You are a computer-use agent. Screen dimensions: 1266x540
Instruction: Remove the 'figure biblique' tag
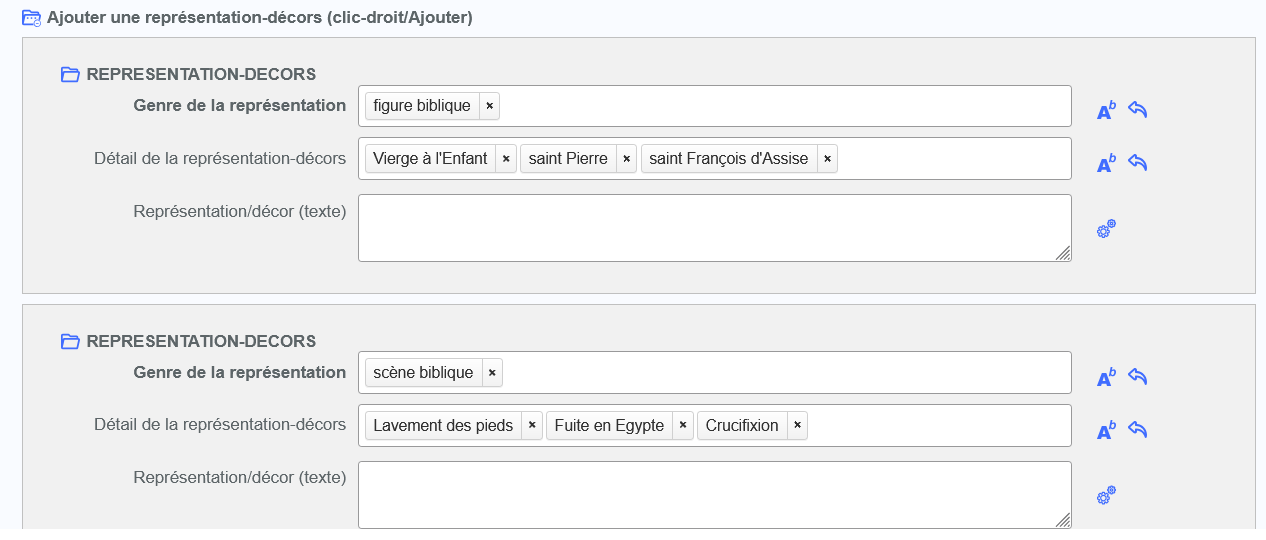[489, 106]
